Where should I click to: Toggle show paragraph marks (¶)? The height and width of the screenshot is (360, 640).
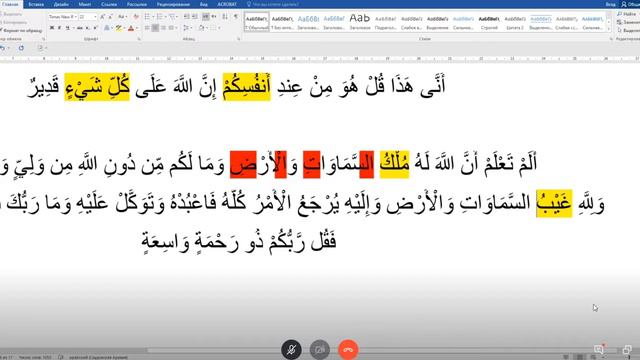[236, 17]
